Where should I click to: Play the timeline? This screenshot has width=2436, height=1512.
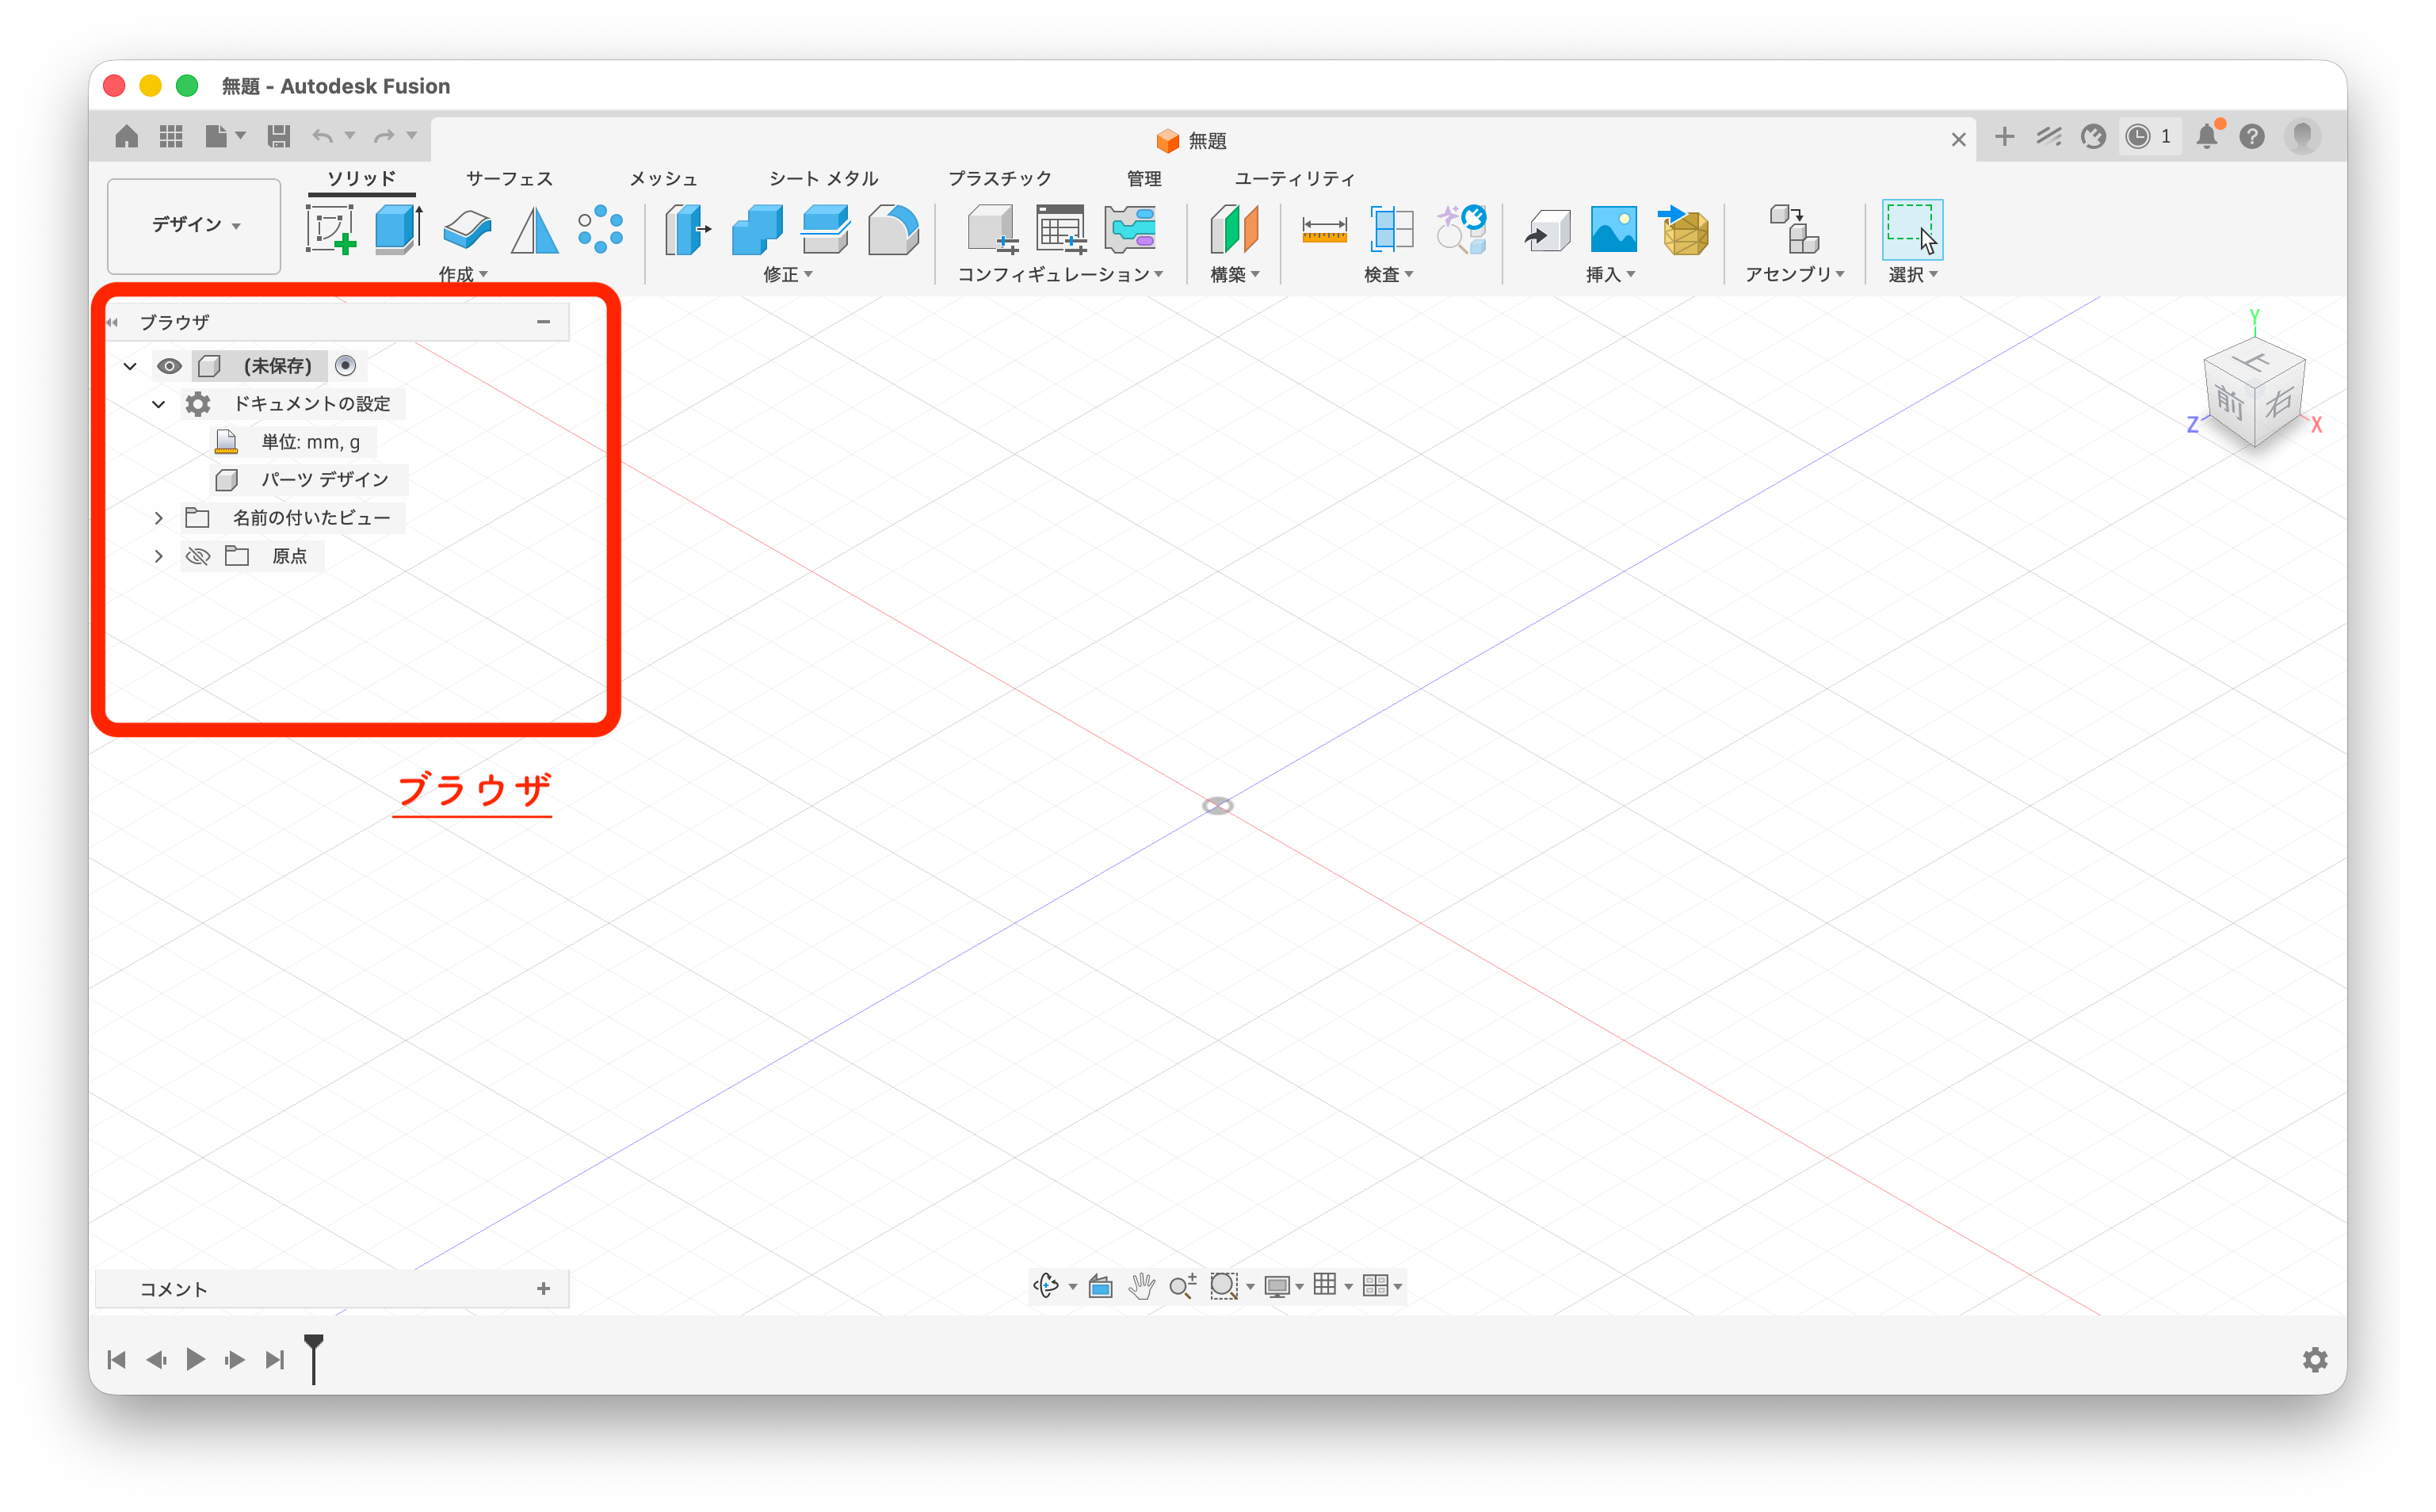point(196,1359)
